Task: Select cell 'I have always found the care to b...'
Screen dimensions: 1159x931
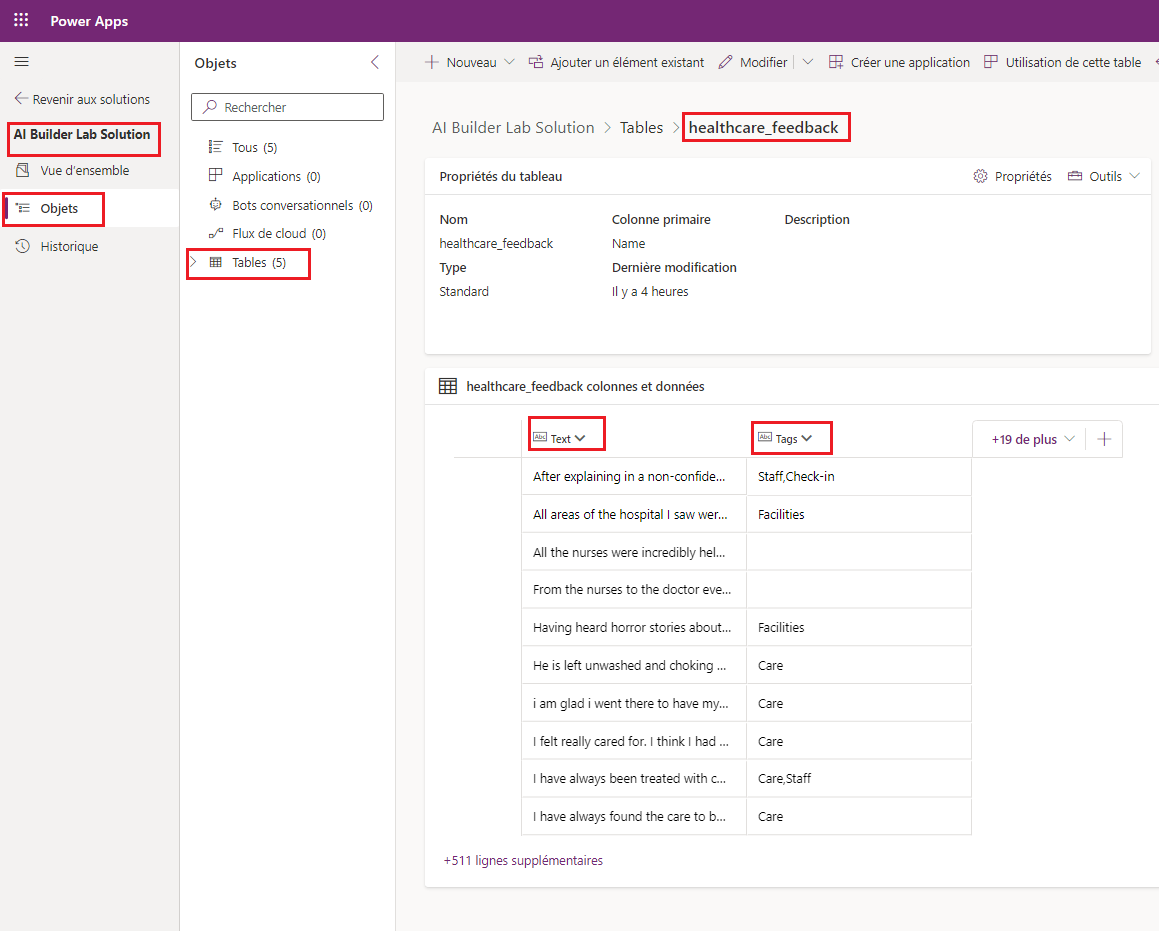Action: tap(633, 816)
